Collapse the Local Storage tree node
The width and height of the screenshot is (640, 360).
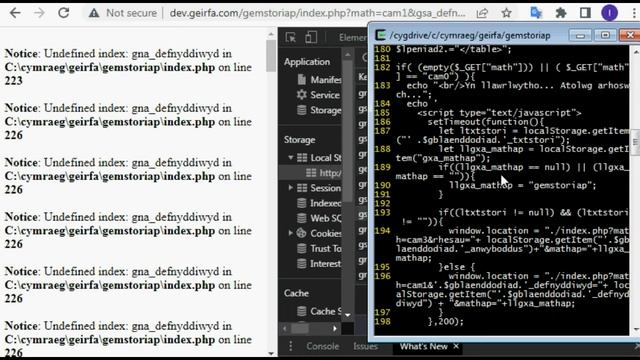click(291, 158)
